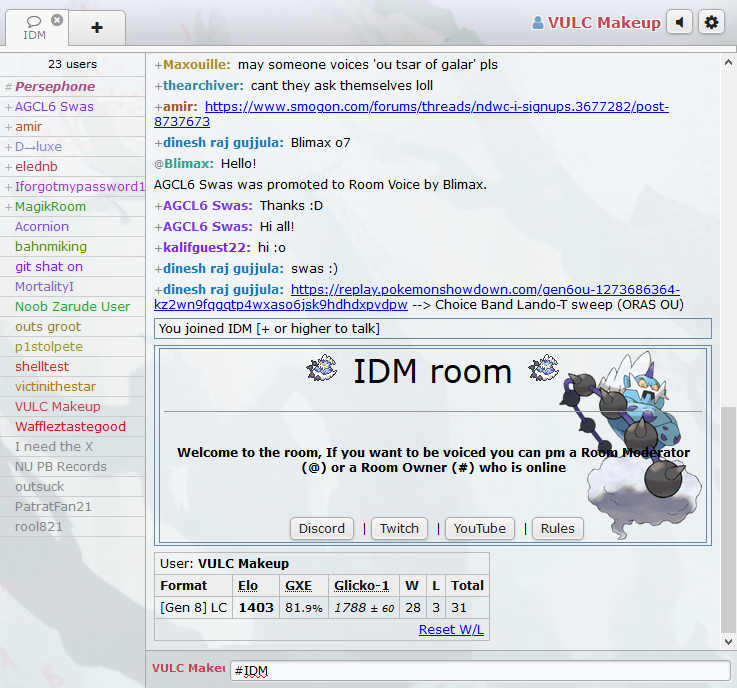Open options with the gear icon
The image size is (737, 688).
point(711,22)
